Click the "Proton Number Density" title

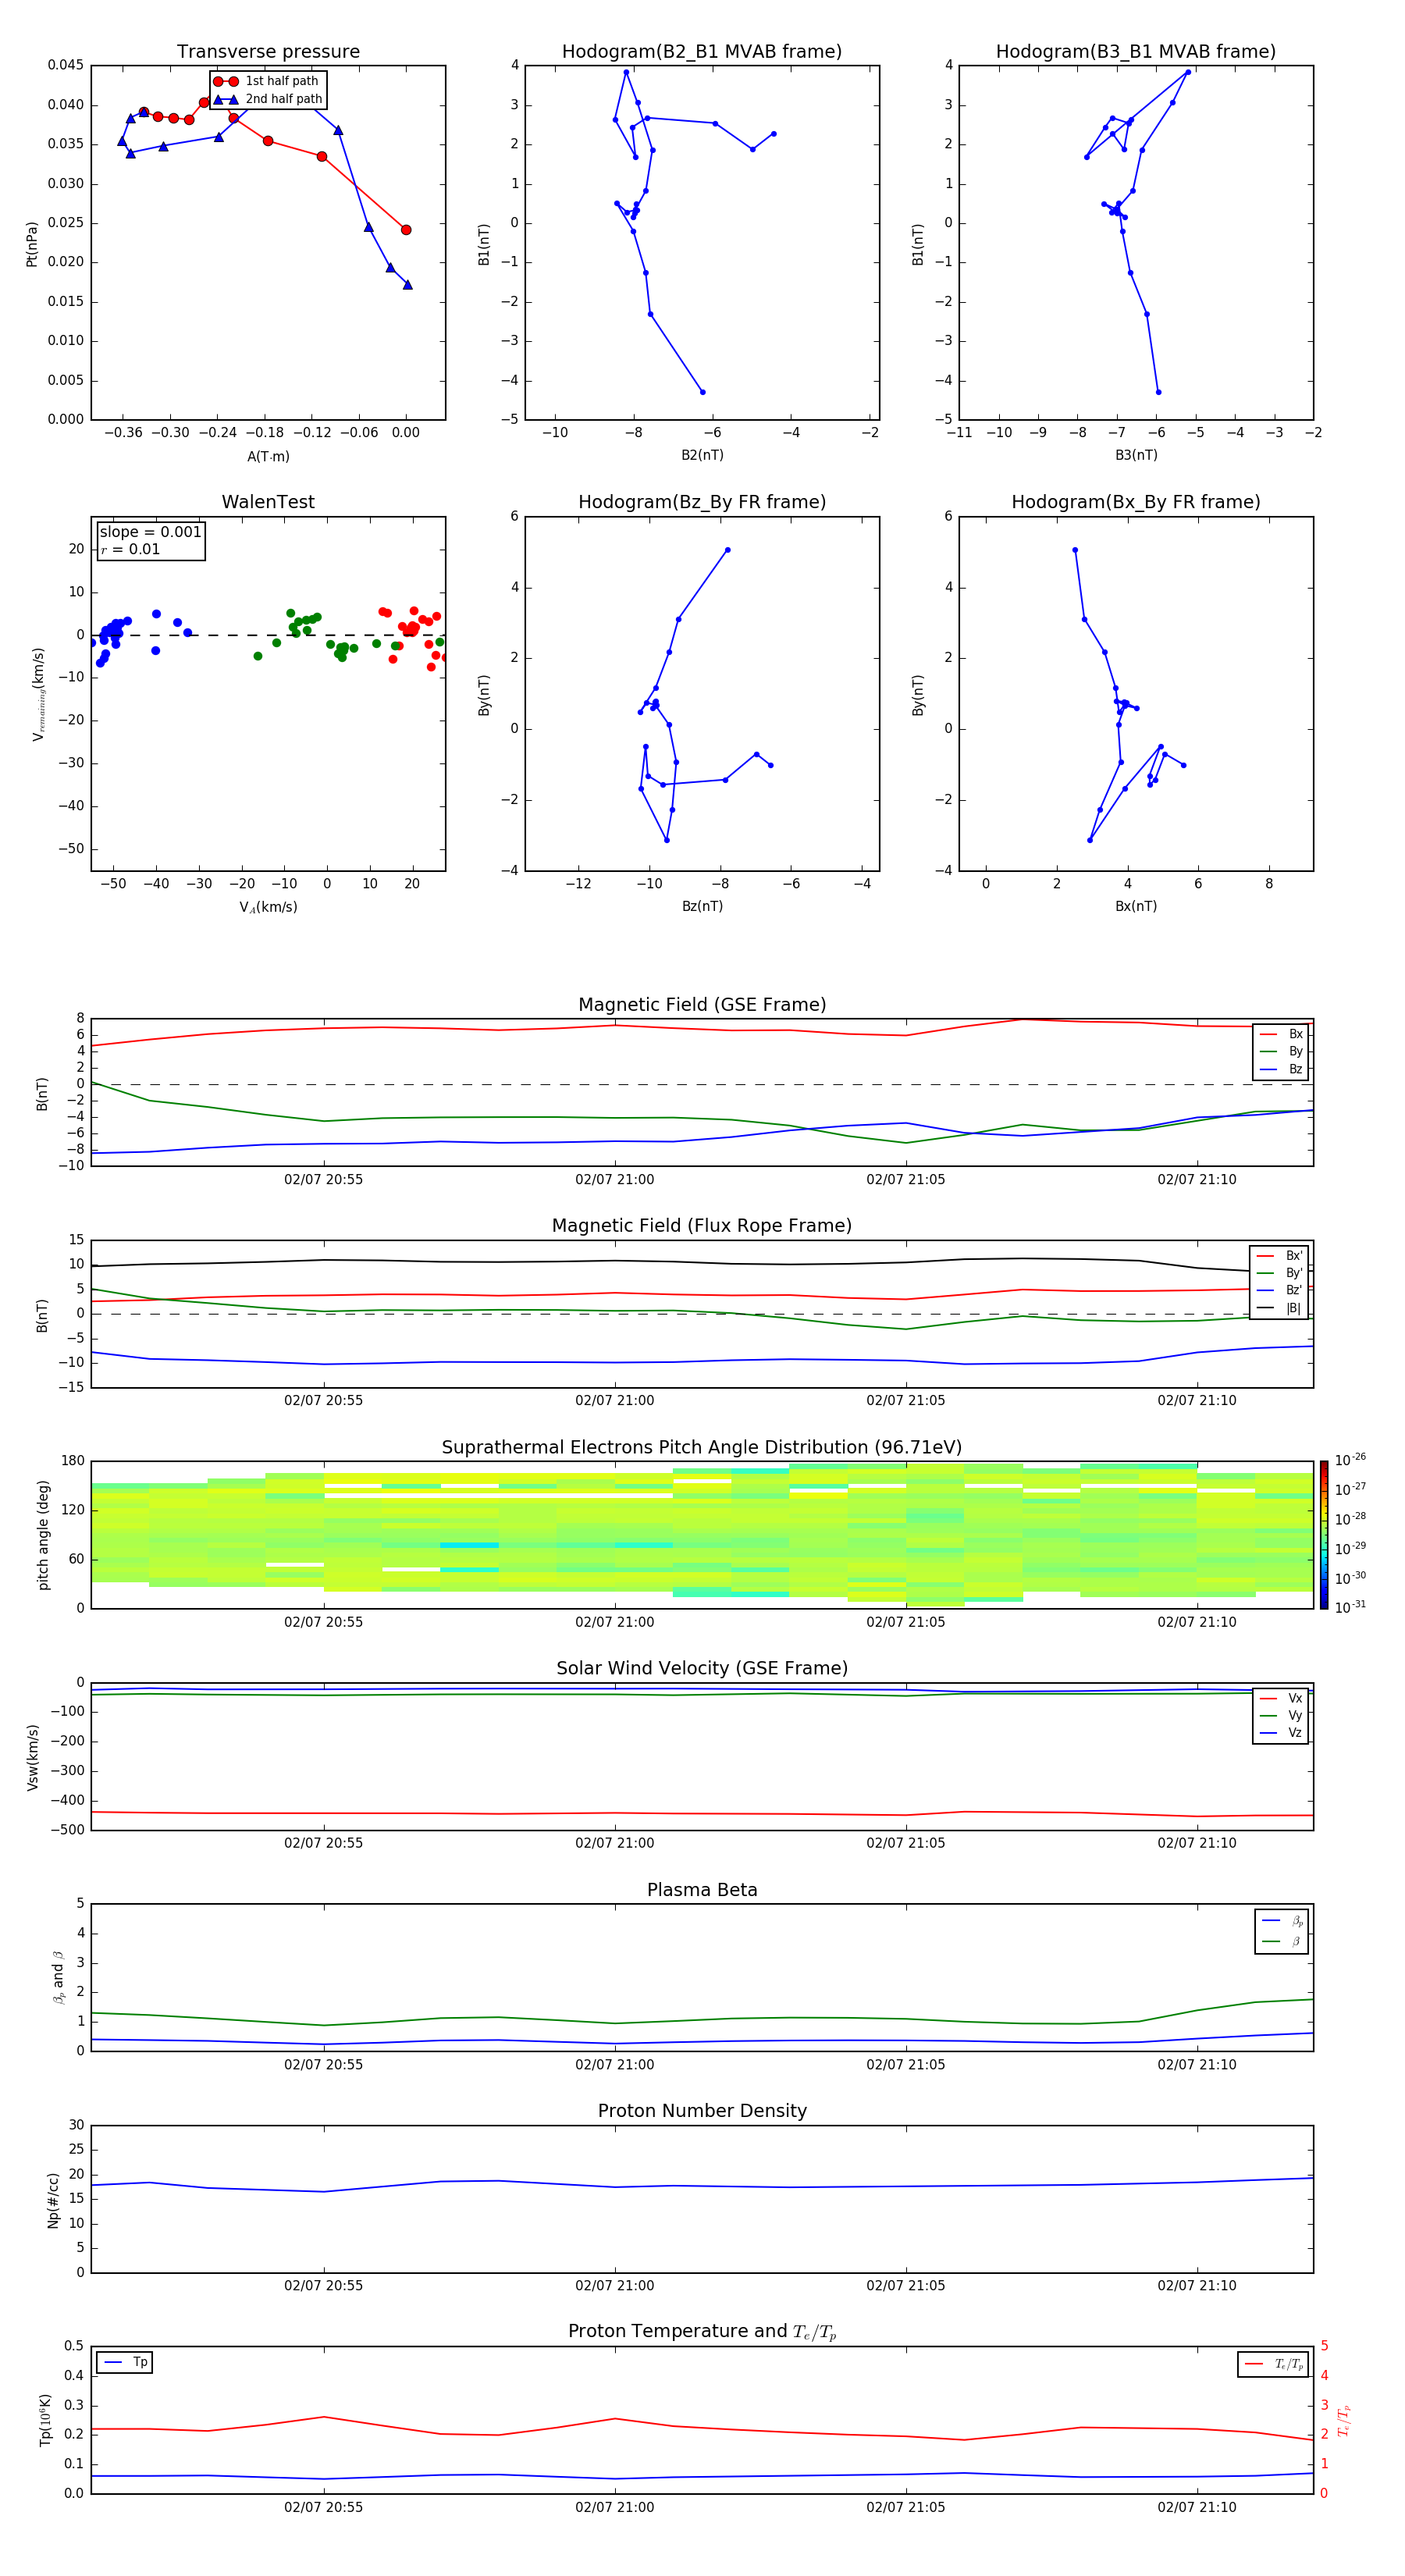click(x=702, y=2111)
